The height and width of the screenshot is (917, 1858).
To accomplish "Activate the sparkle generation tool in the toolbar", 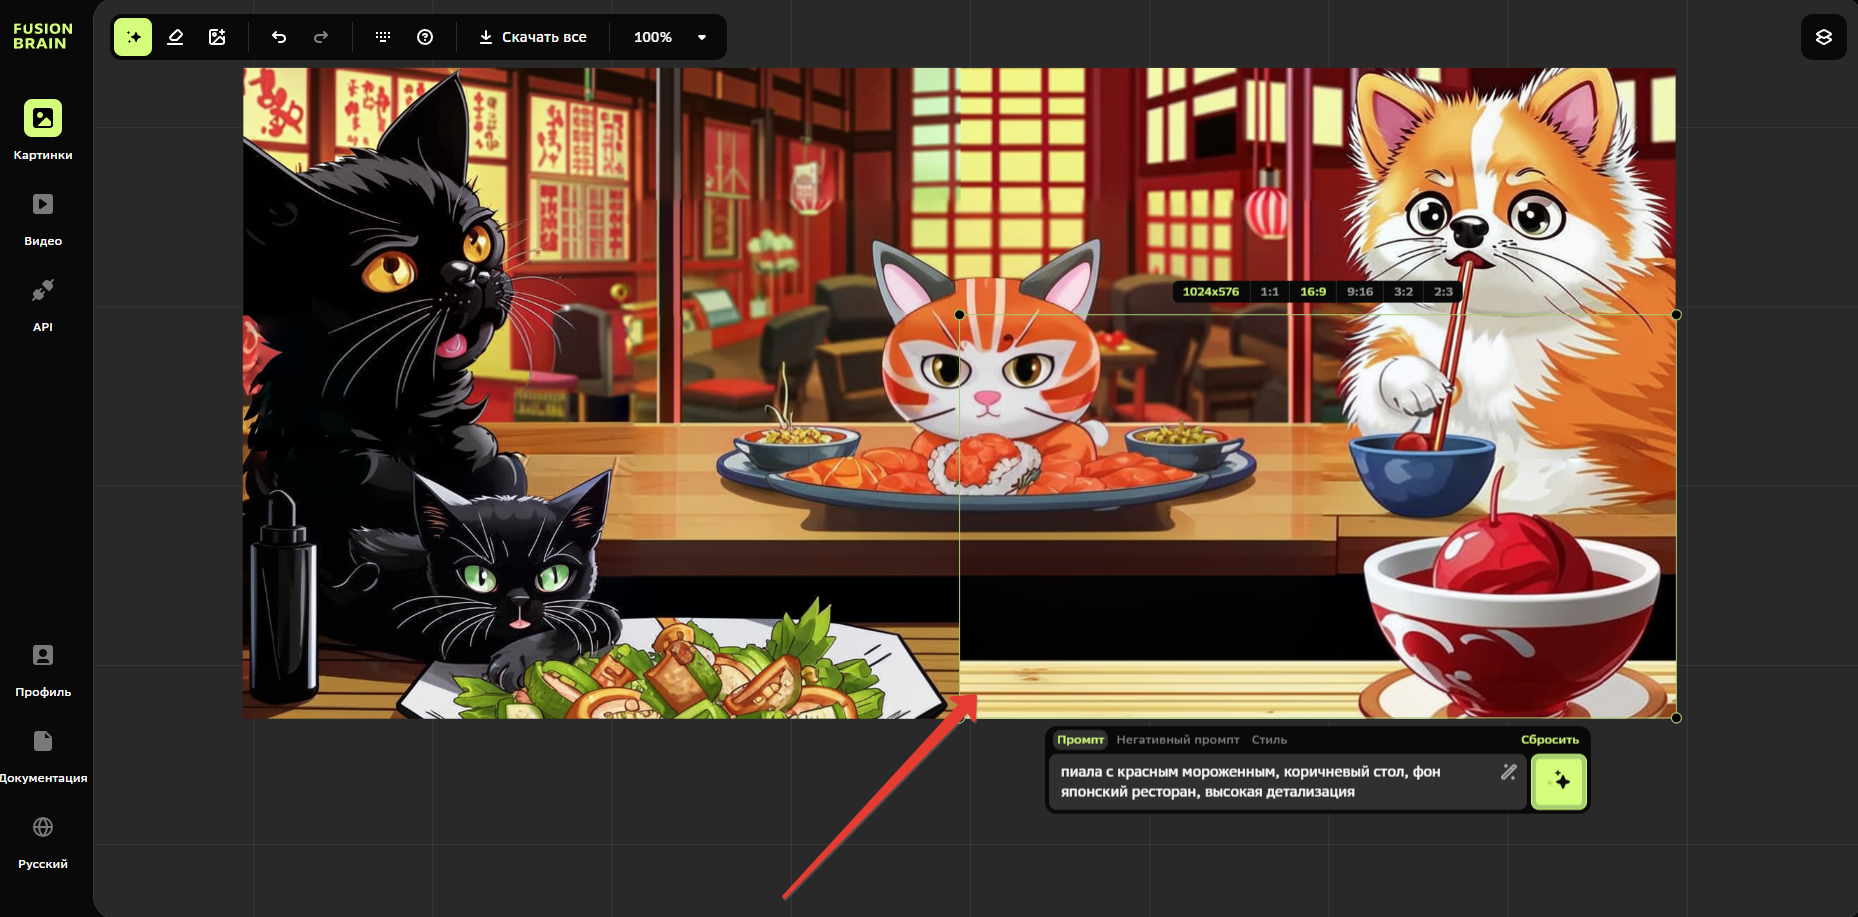I will point(133,37).
